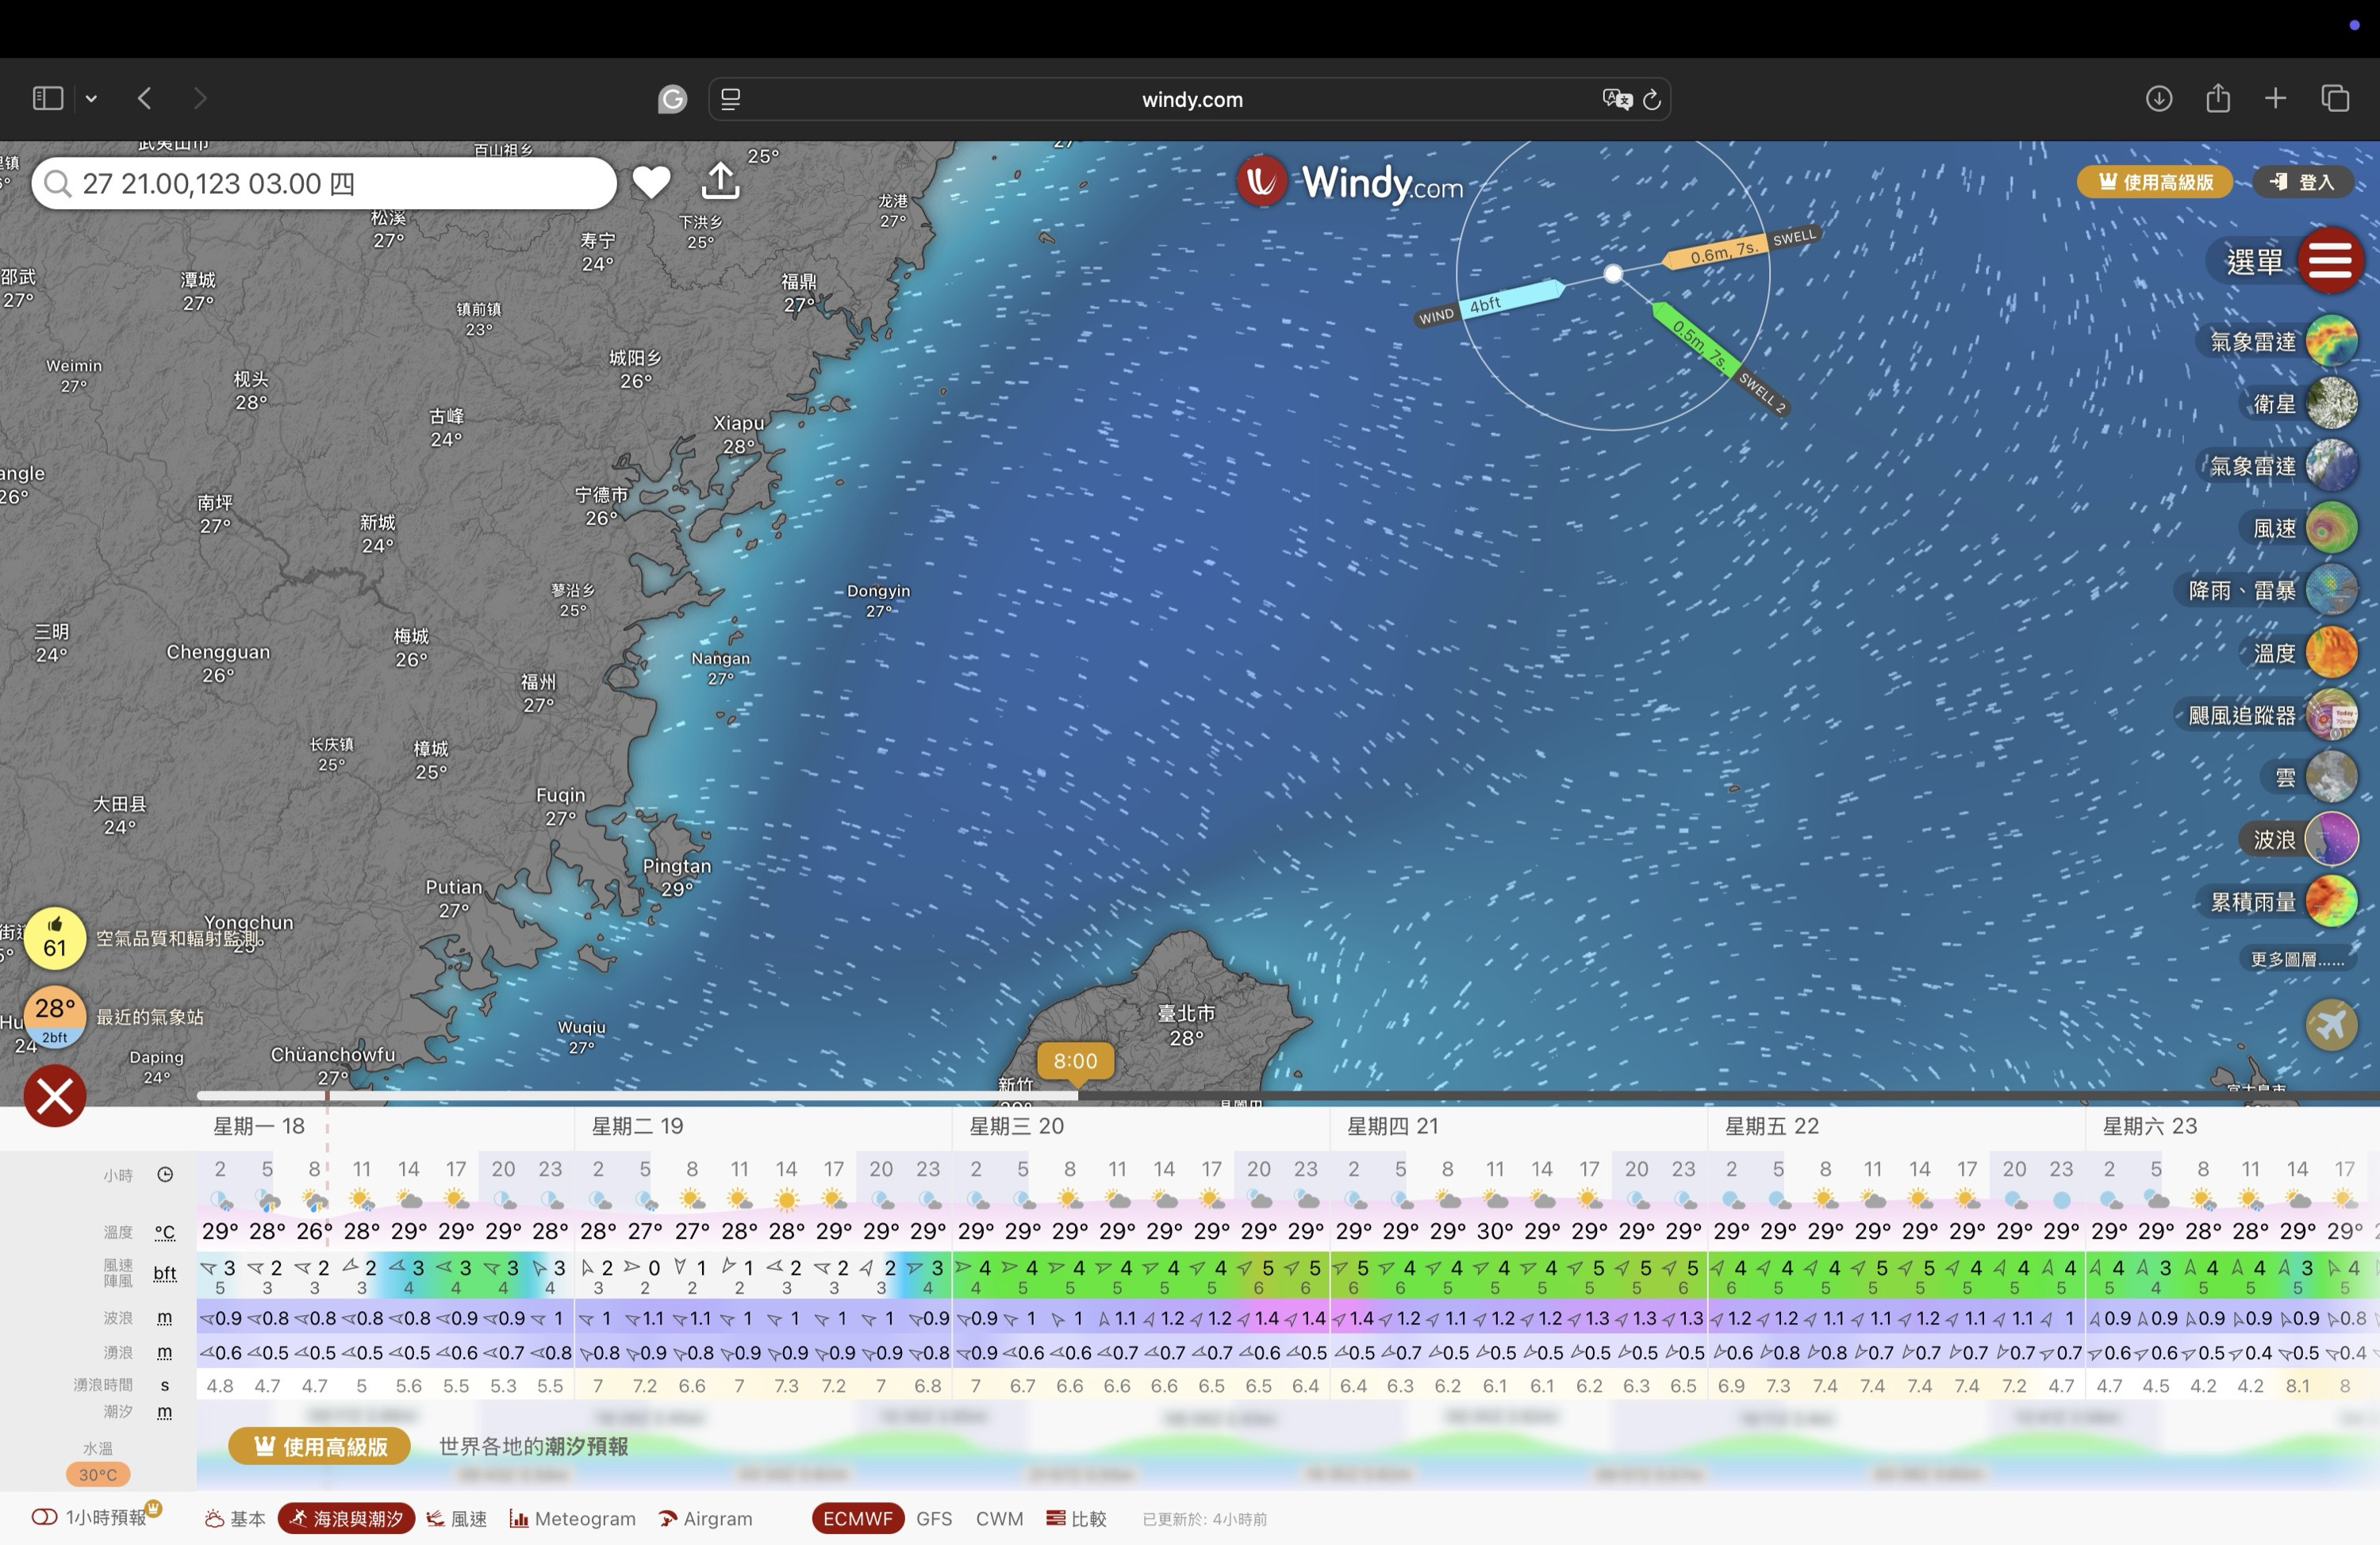Change temperature unit °C label
Image resolution: width=2380 pixels, height=1545 pixels.
click(x=165, y=1233)
